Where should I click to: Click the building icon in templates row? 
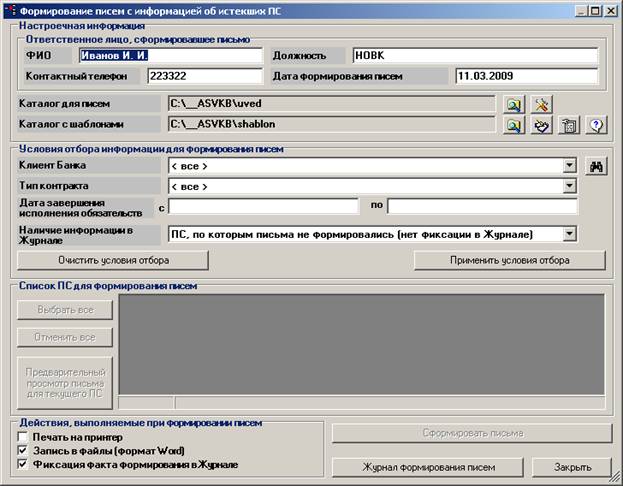pyautogui.click(x=569, y=125)
